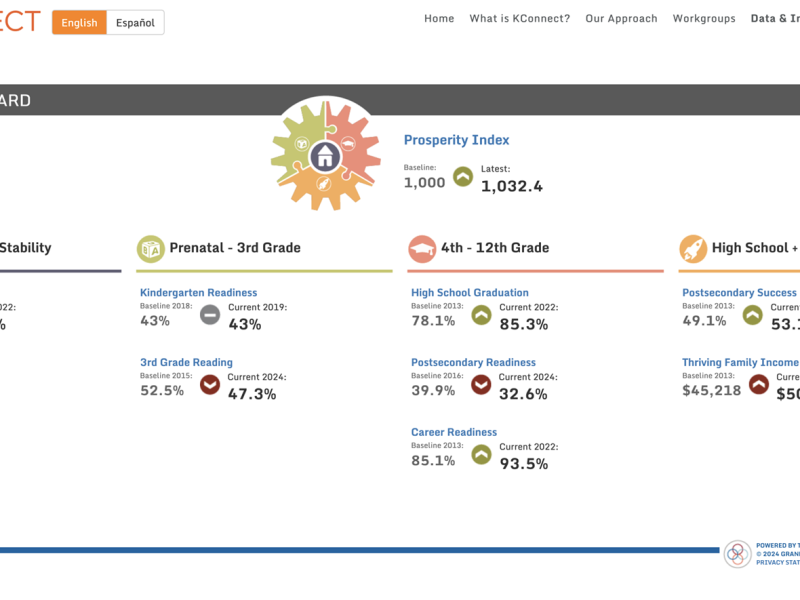Click the red down arrow for 3rd Grade Reading

pyautogui.click(x=209, y=384)
